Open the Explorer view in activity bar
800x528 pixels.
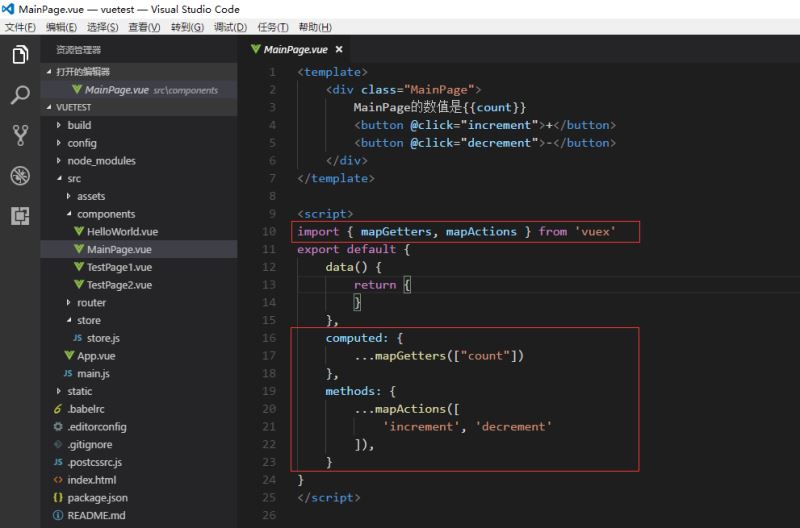click(x=20, y=55)
